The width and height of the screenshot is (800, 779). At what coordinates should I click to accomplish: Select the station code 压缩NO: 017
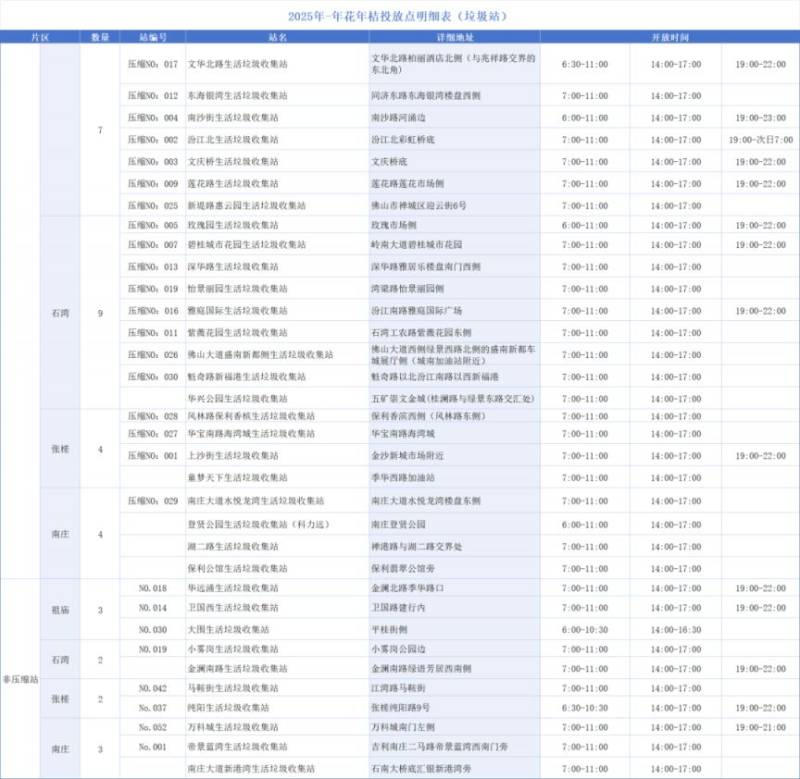pos(153,64)
